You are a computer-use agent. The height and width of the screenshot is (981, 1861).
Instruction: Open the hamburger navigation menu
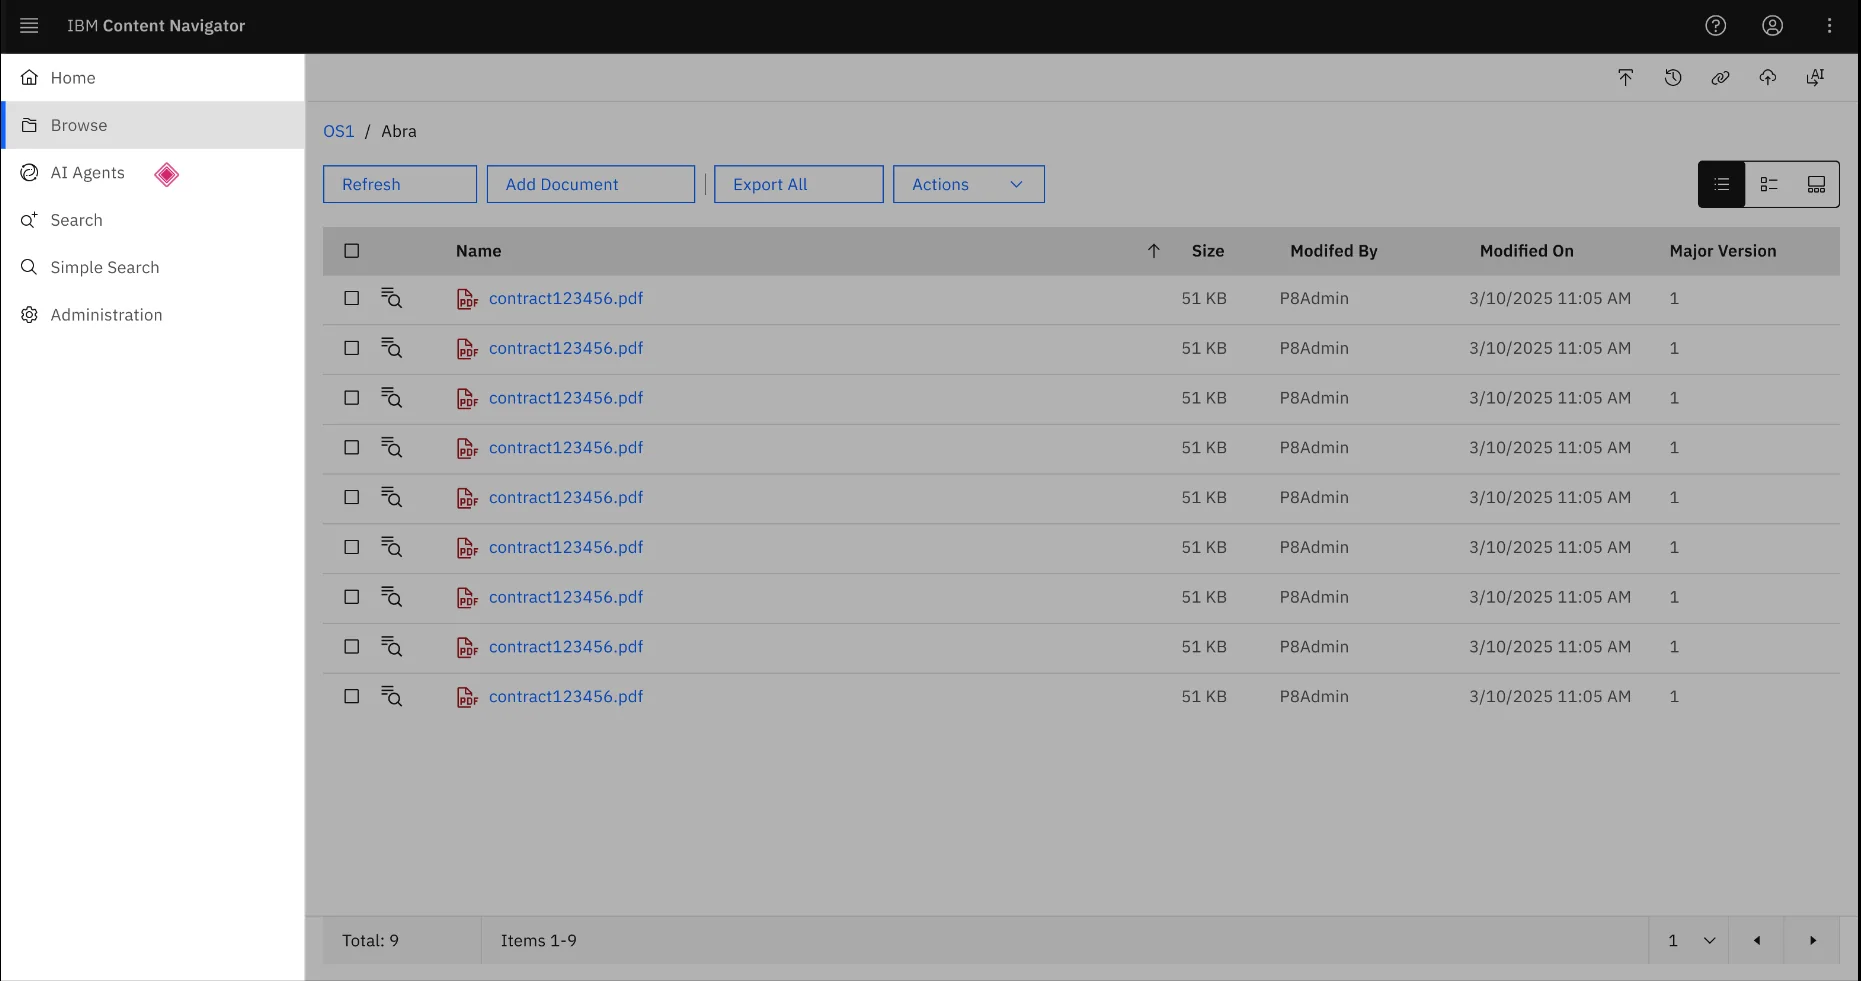point(29,26)
